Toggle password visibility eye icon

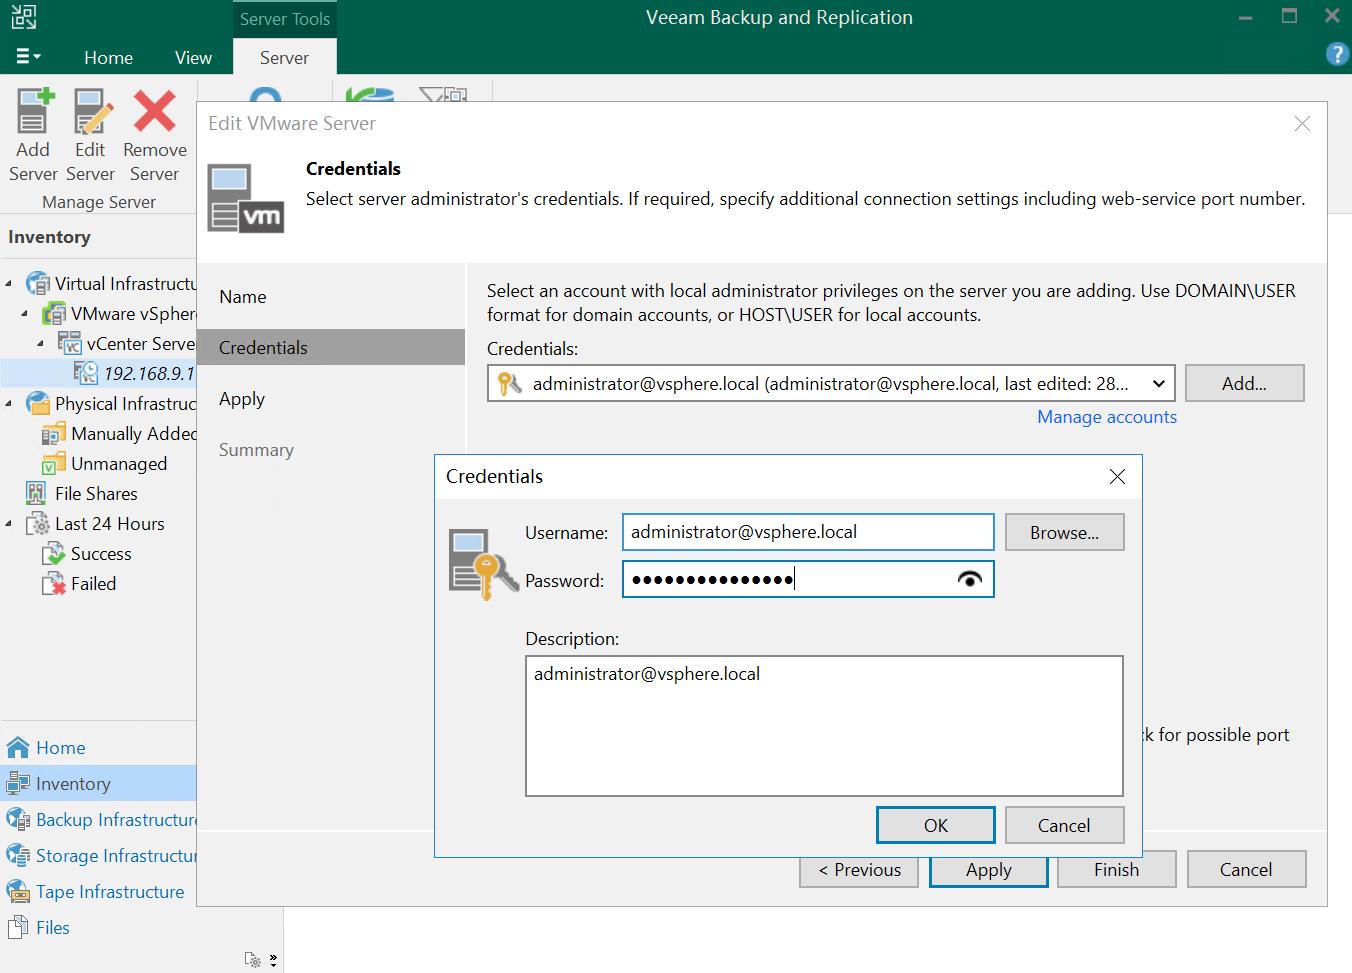[969, 579]
